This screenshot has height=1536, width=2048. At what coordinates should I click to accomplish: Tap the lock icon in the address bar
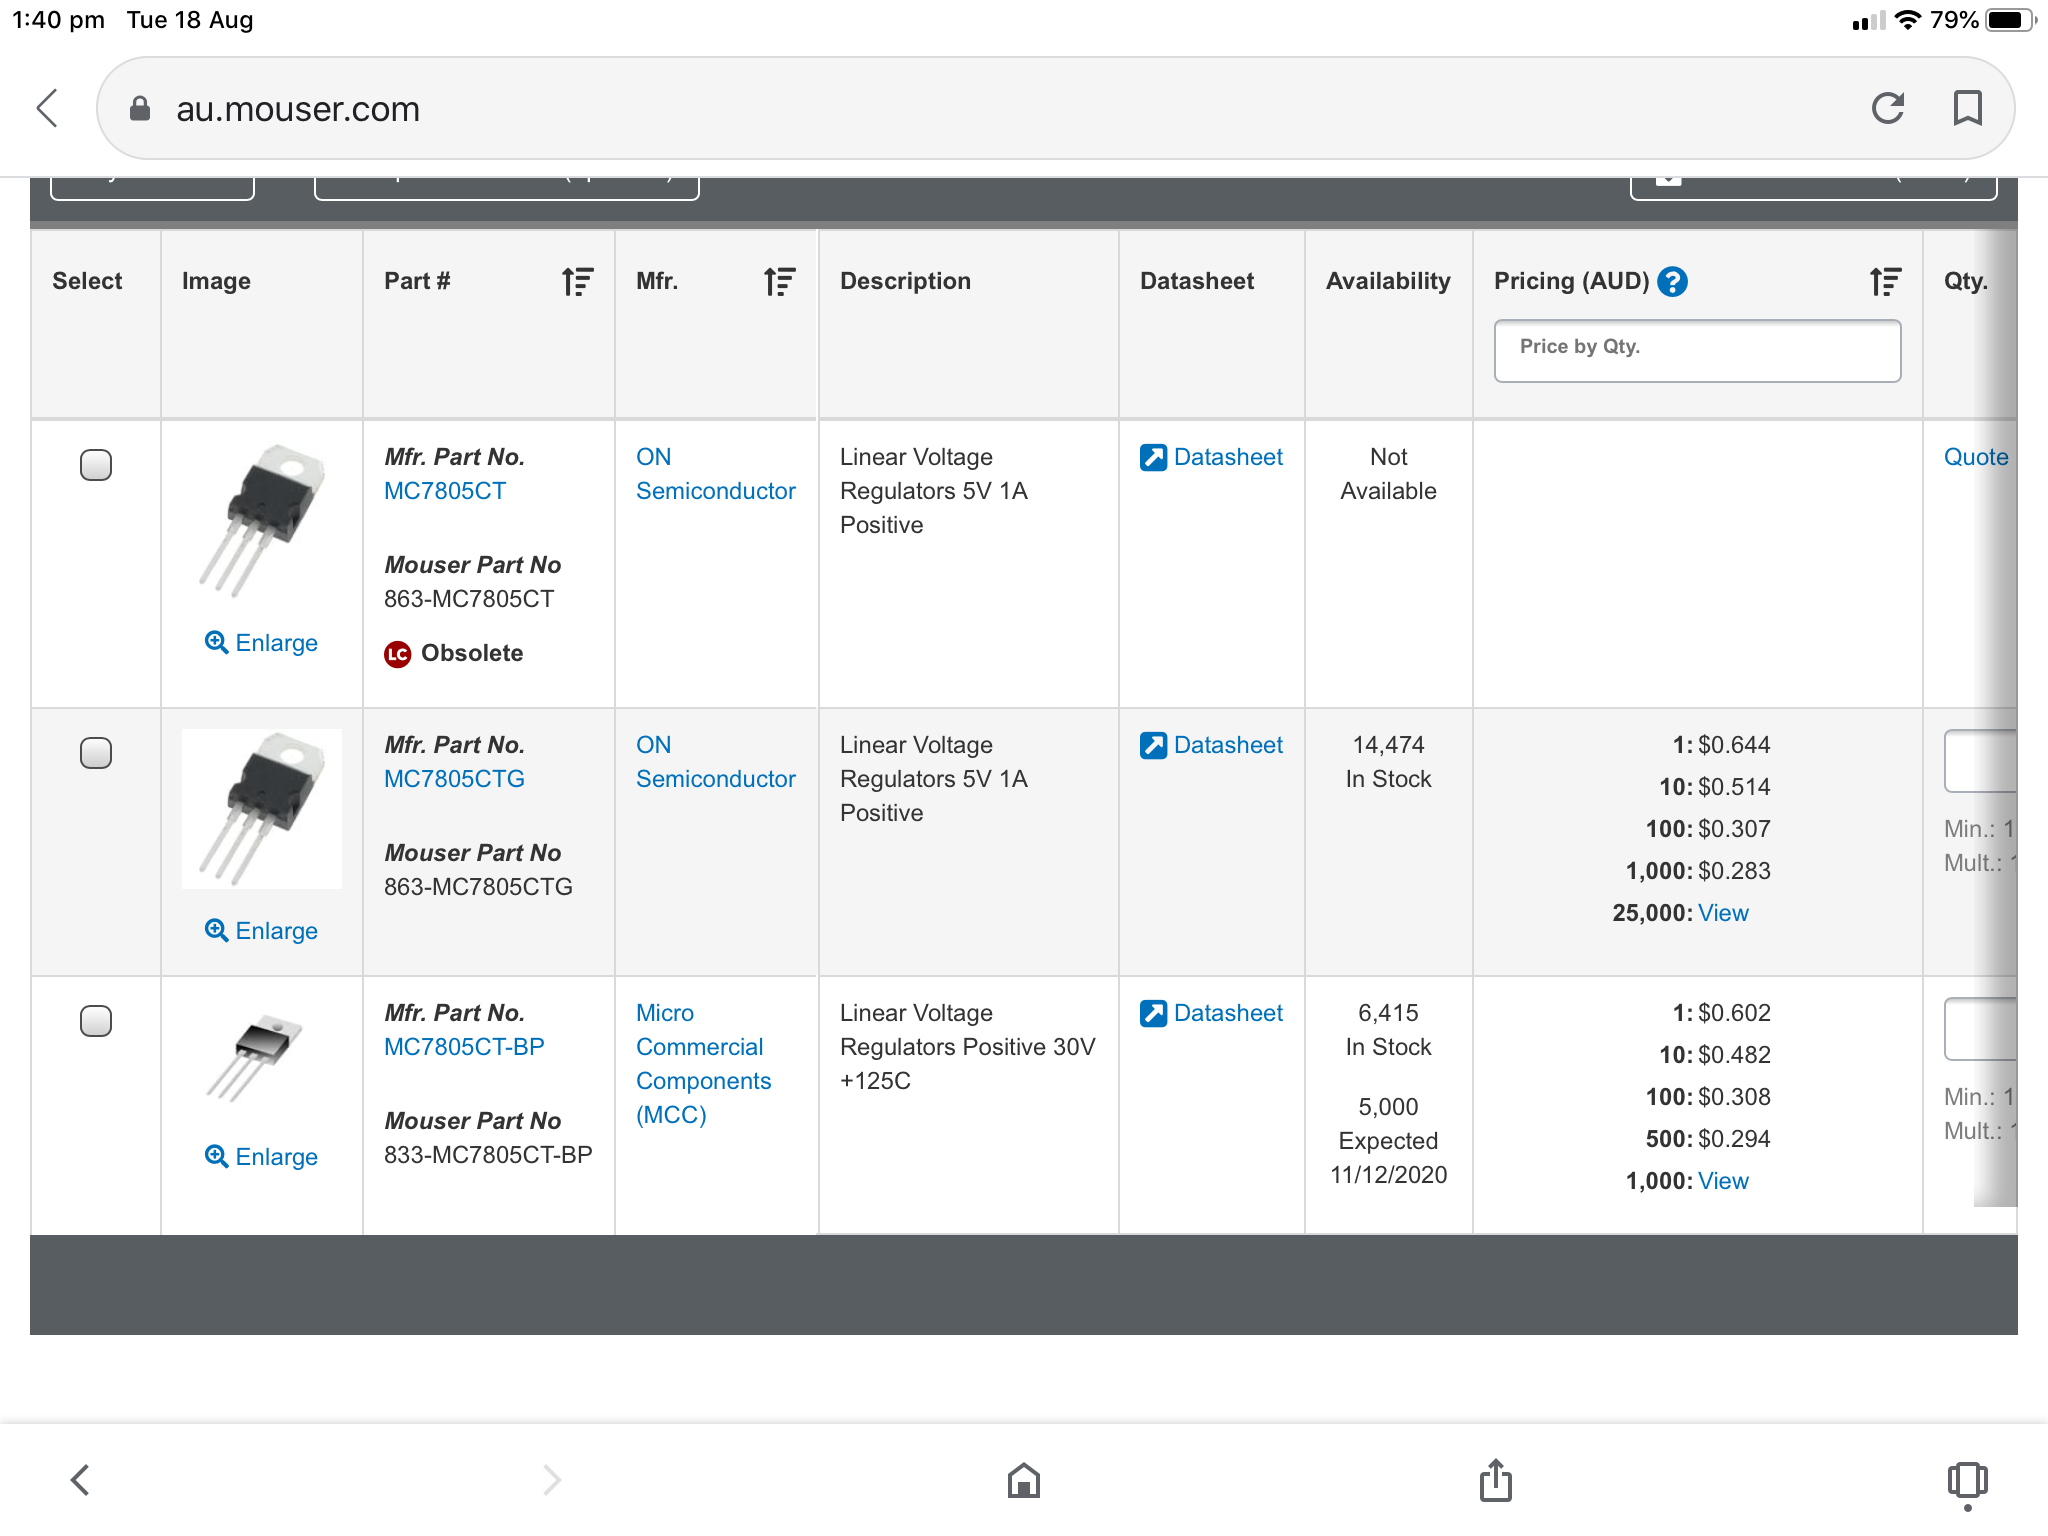pyautogui.click(x=140, y=108)
